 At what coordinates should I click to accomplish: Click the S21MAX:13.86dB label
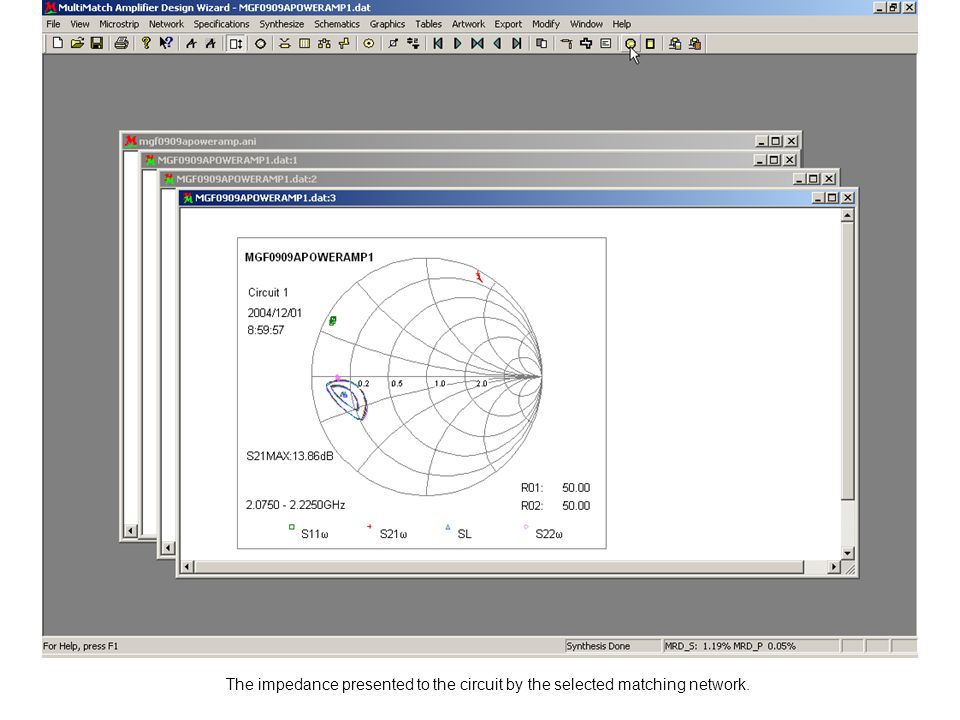coord(290,456)
